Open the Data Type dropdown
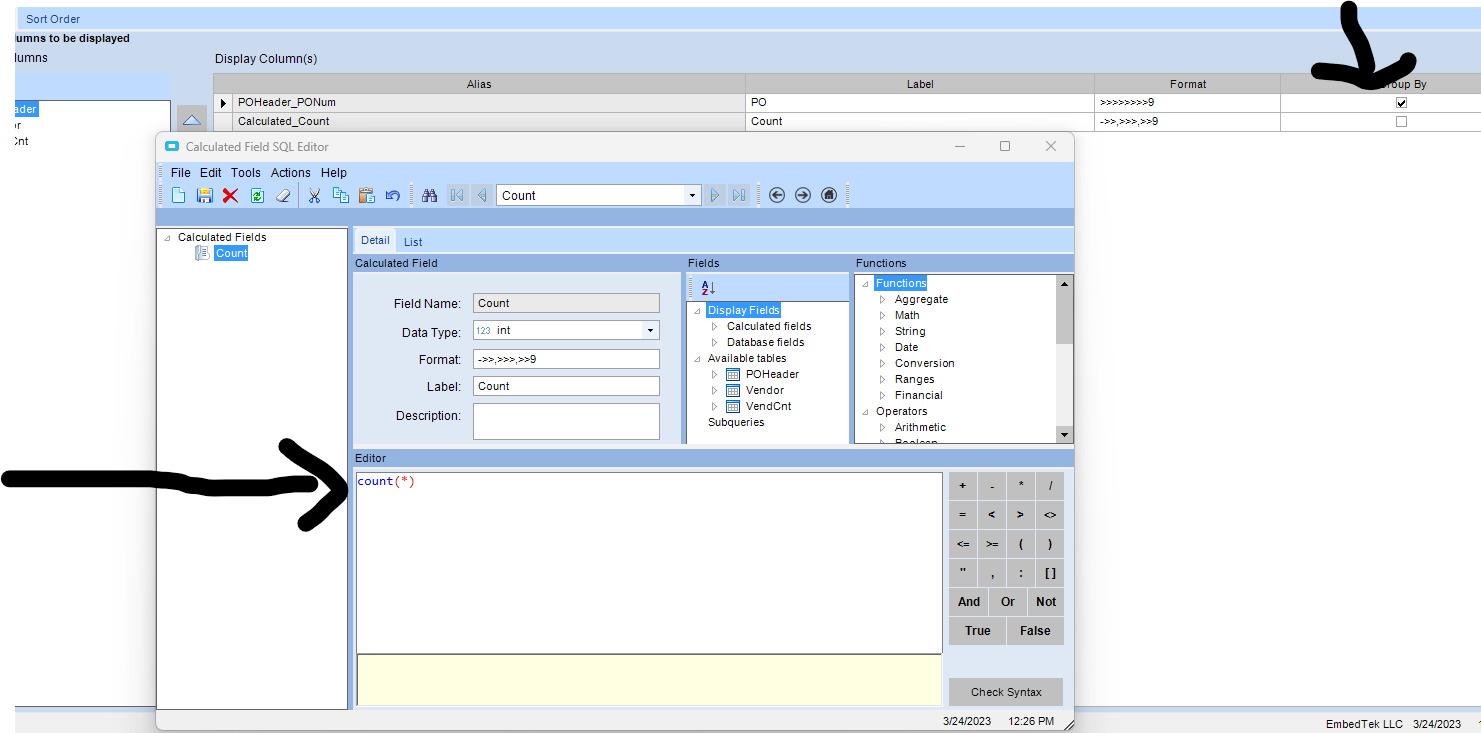Screen dimensions: 1481x733 (x=650, y=331)
